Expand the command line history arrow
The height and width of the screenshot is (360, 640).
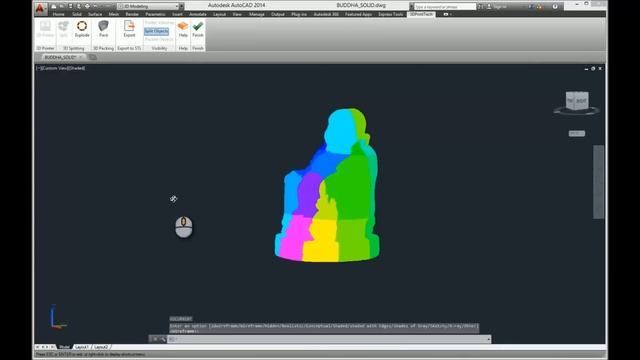tap(488, 339)
